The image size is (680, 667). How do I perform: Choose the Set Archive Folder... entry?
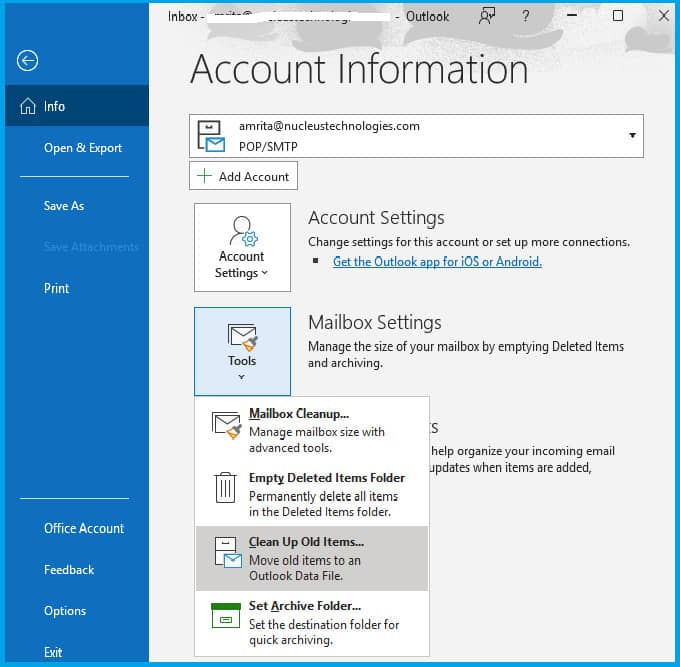[x=312, y=623]
